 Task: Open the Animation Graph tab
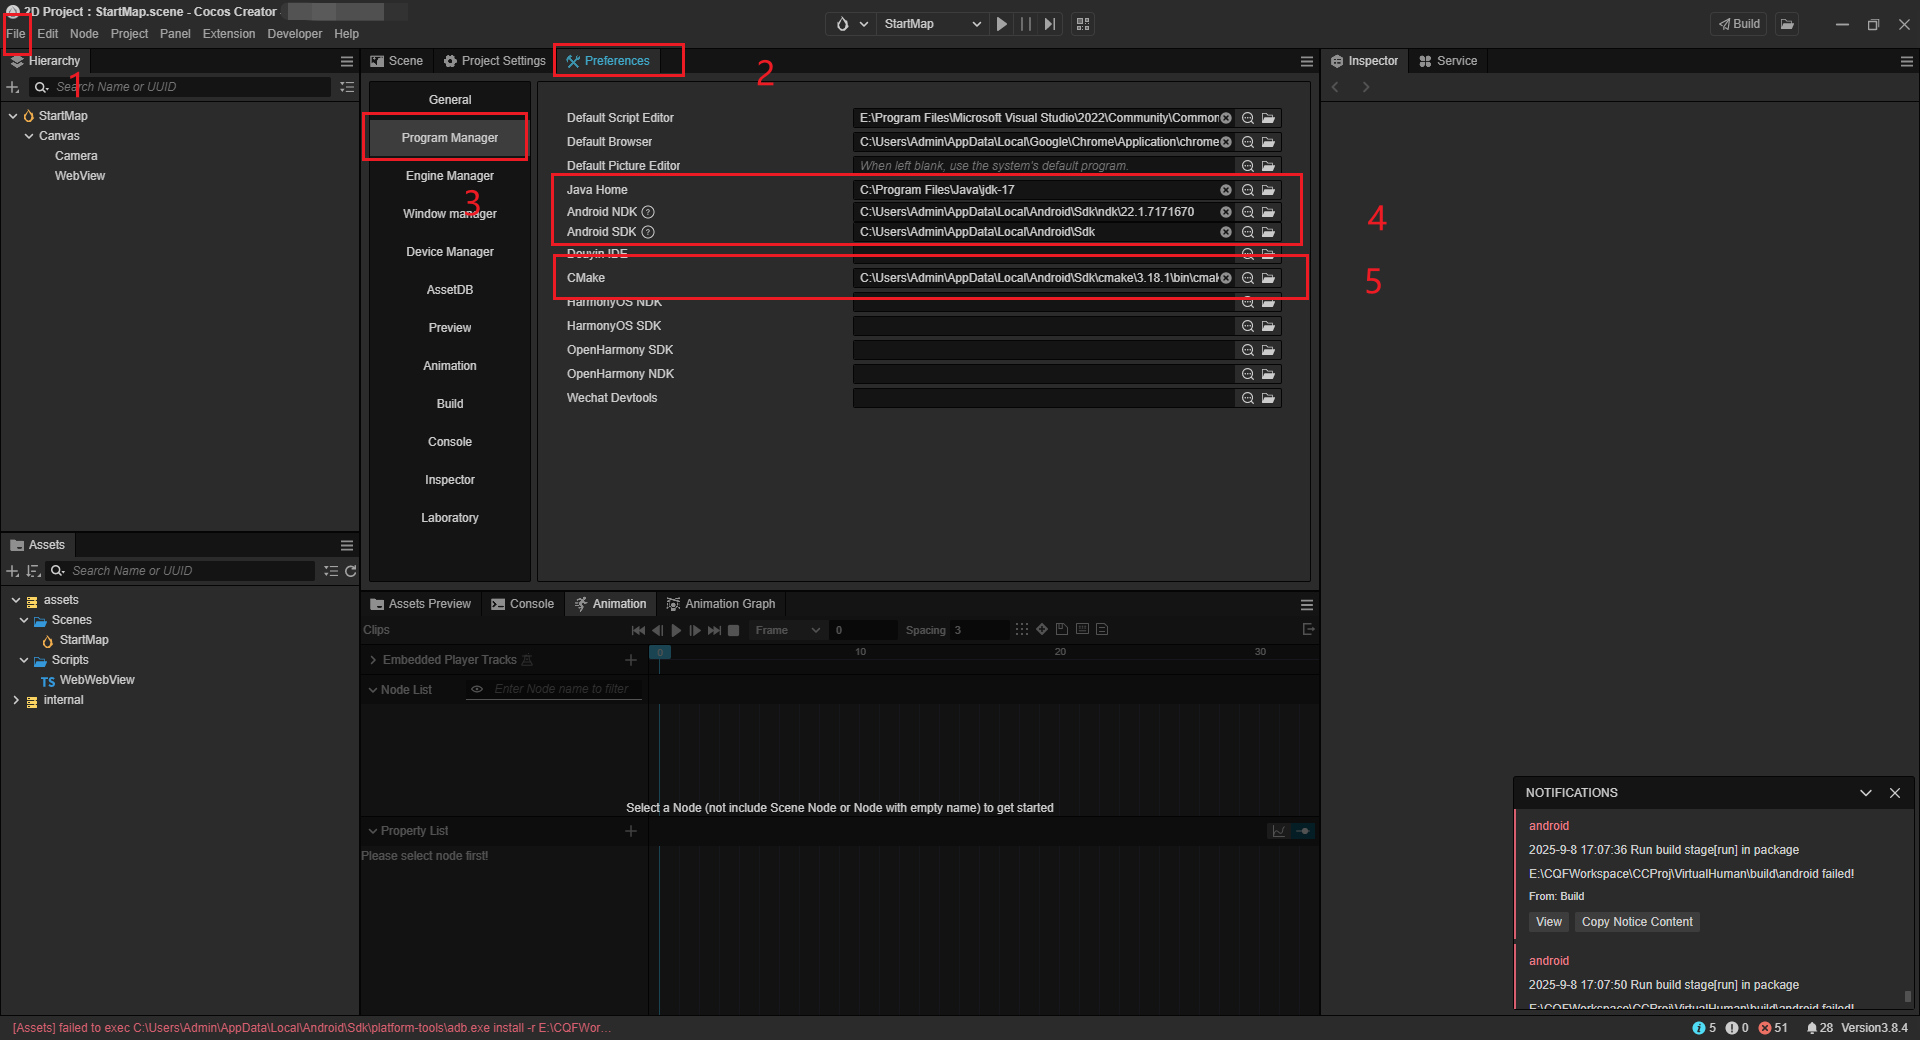click(721, 604)
